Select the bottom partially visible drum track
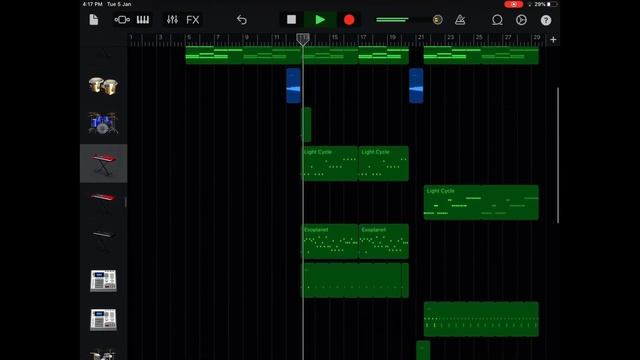This screenshot has height=360, width=640. tap(103, 354)
